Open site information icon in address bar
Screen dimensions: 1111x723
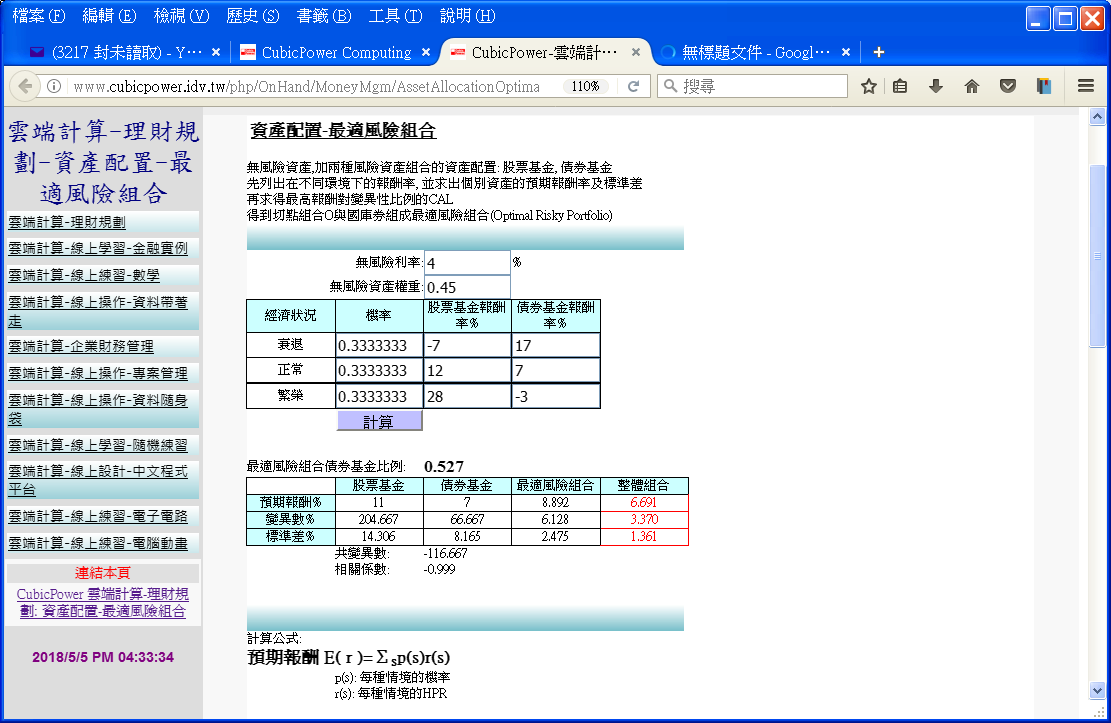click(54, 86)
